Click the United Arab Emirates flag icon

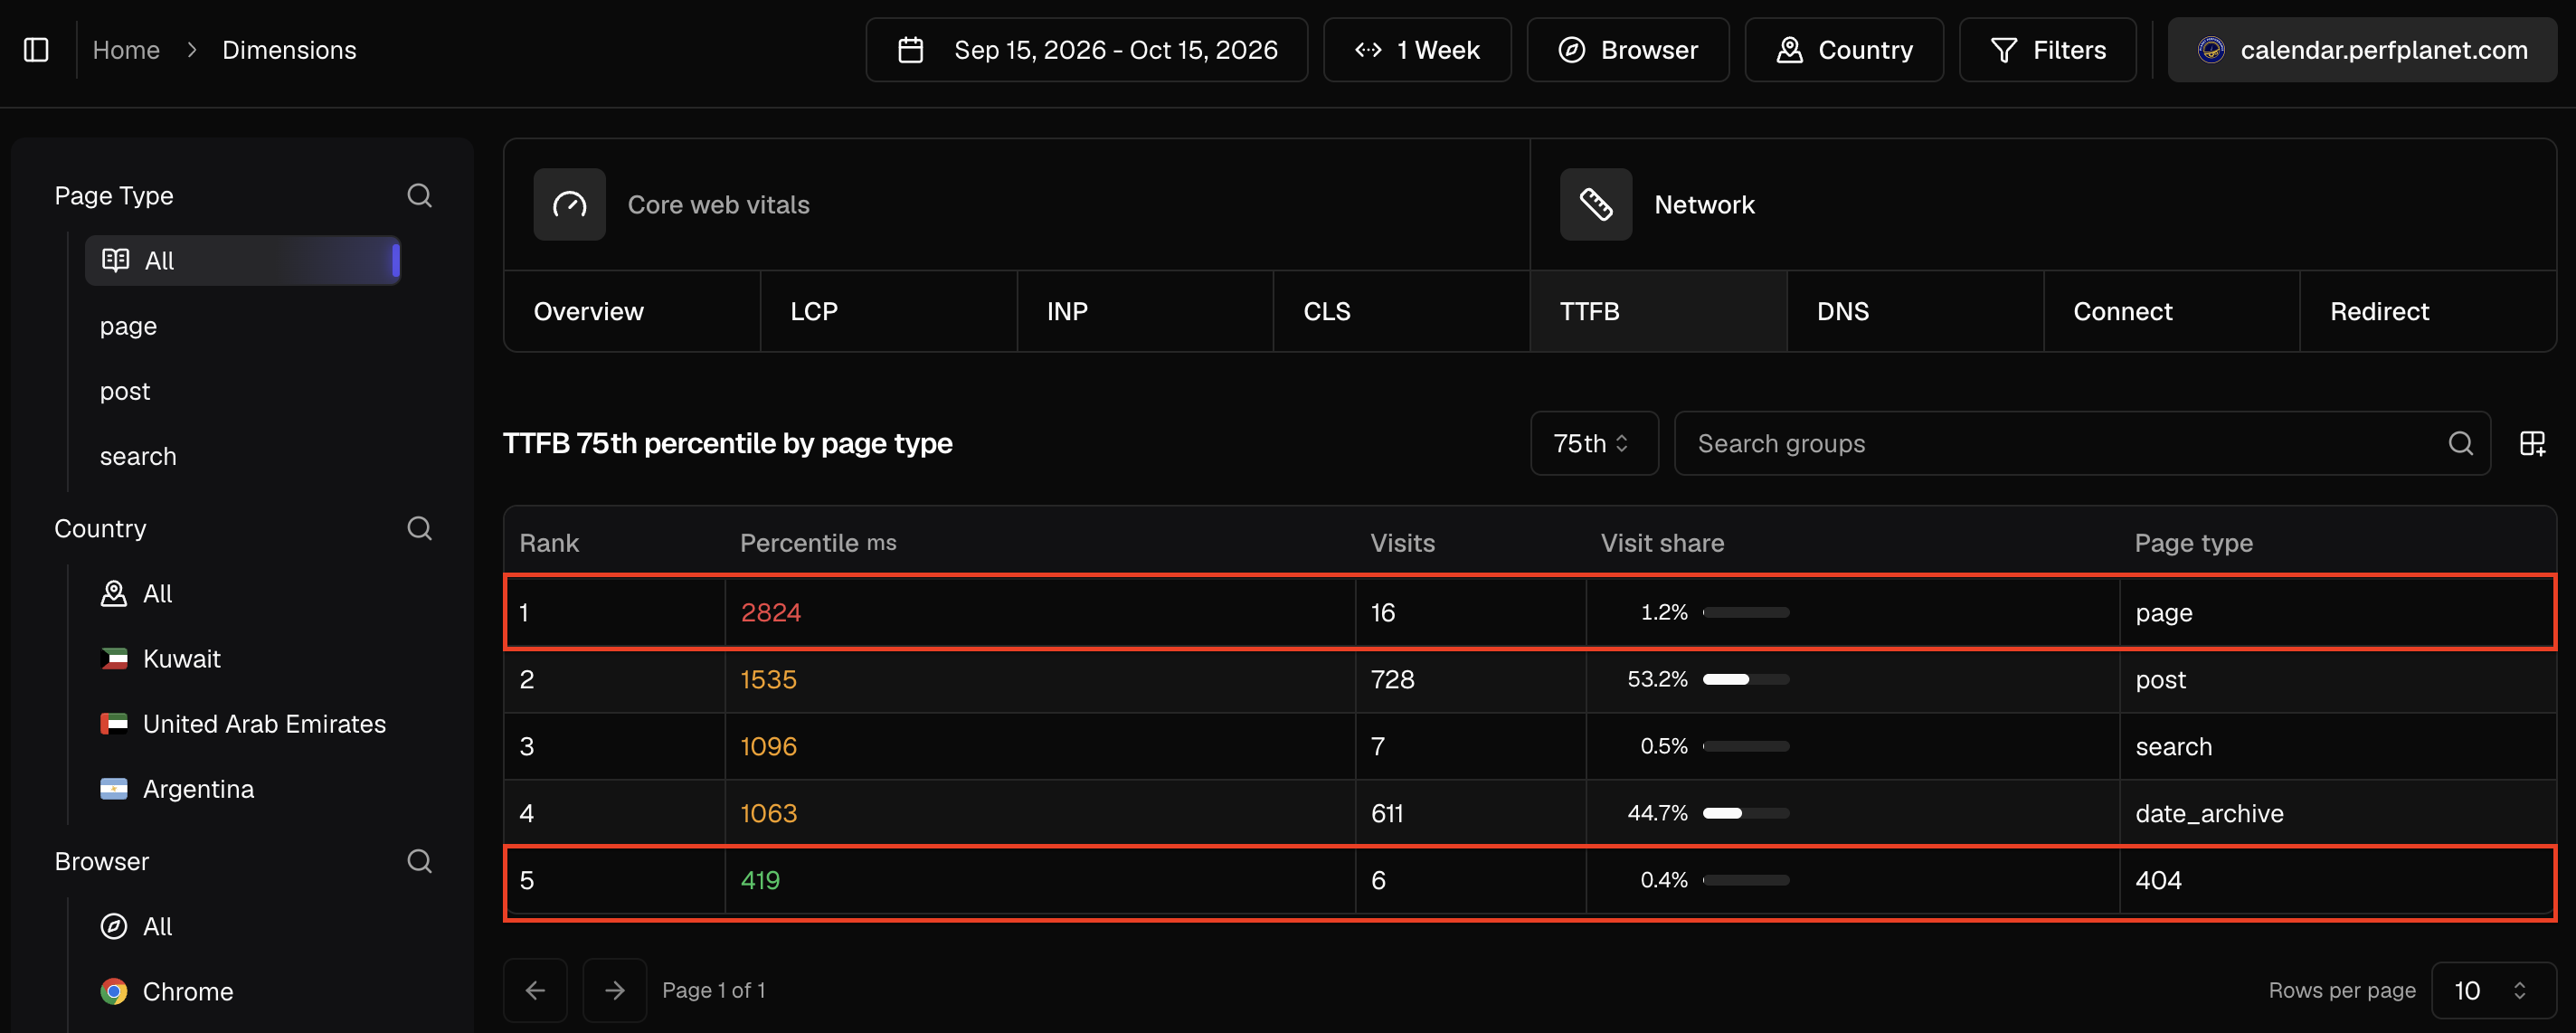[x=114, y=723]
